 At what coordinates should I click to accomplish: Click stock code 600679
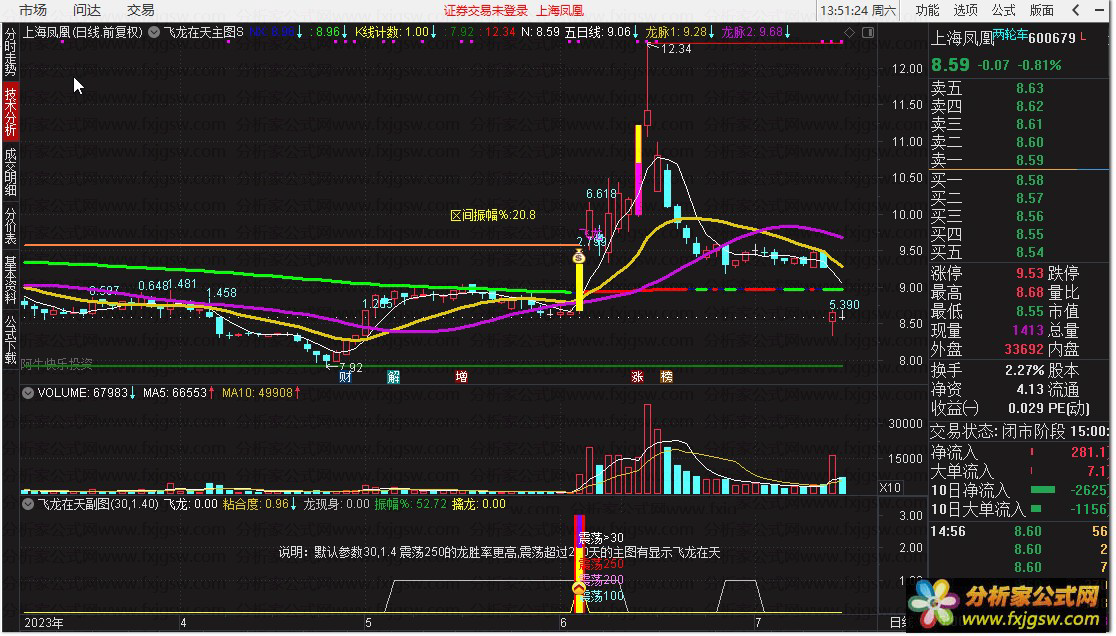pos(1052,38)
